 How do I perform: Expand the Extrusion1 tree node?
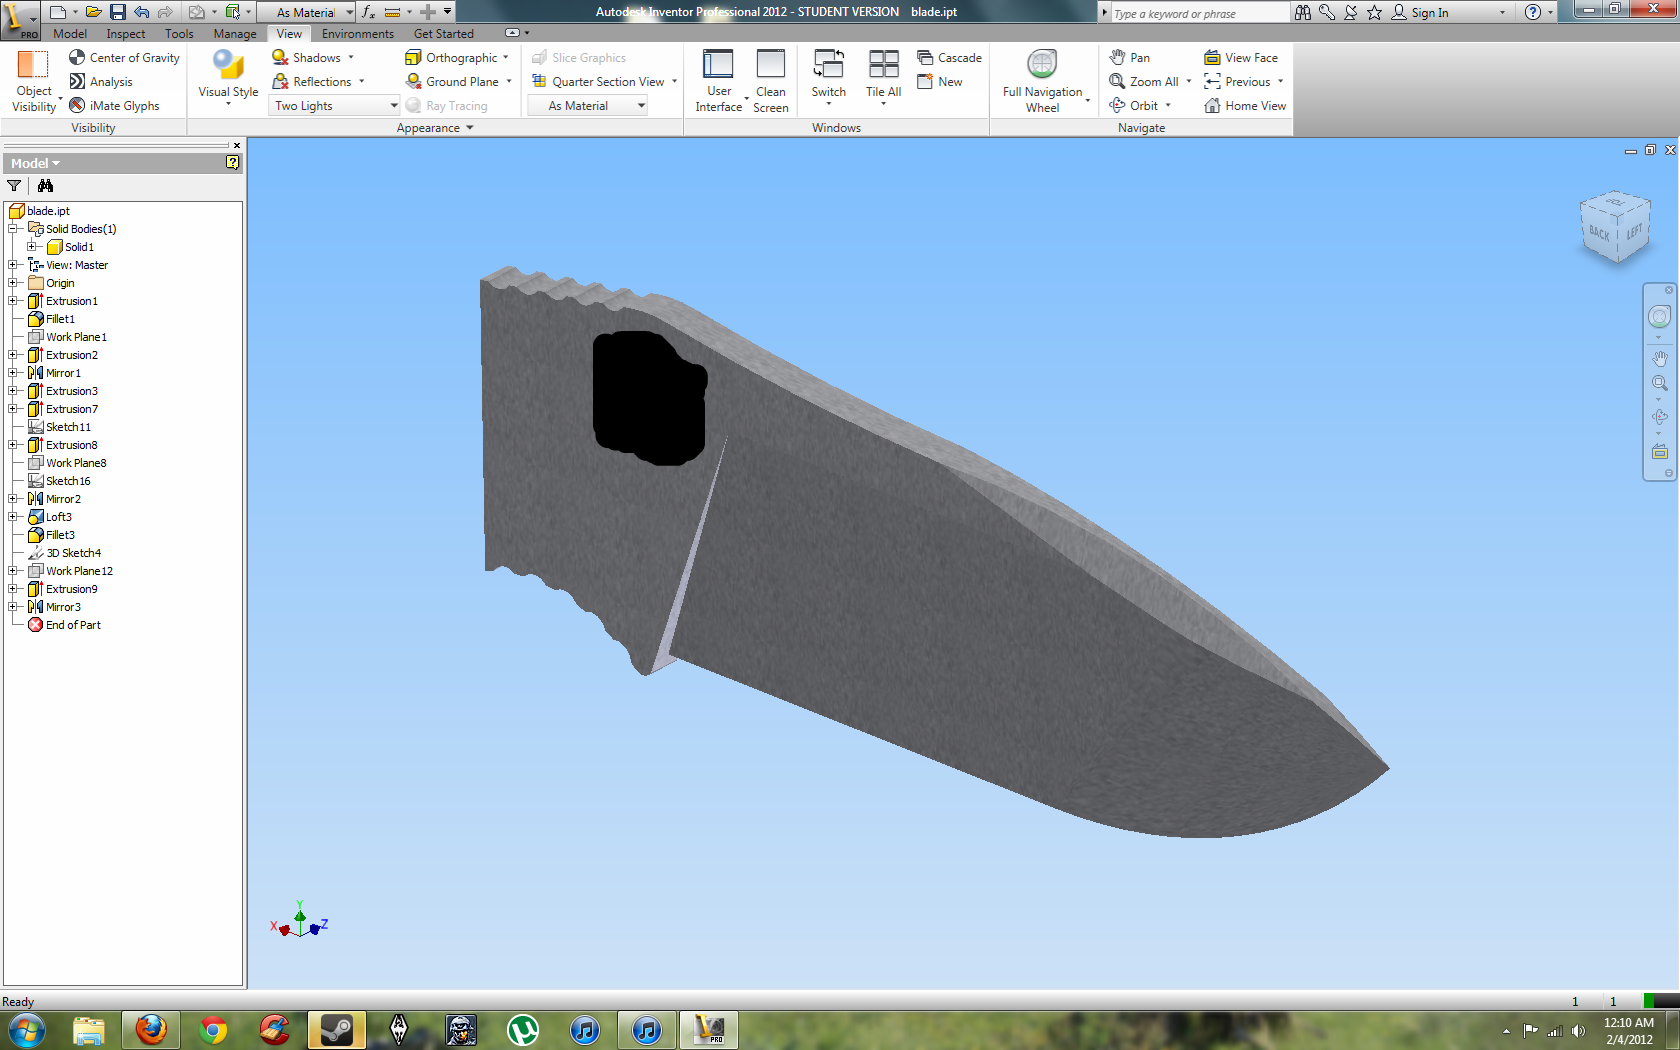pyautogui.click(x=13, y=301)
